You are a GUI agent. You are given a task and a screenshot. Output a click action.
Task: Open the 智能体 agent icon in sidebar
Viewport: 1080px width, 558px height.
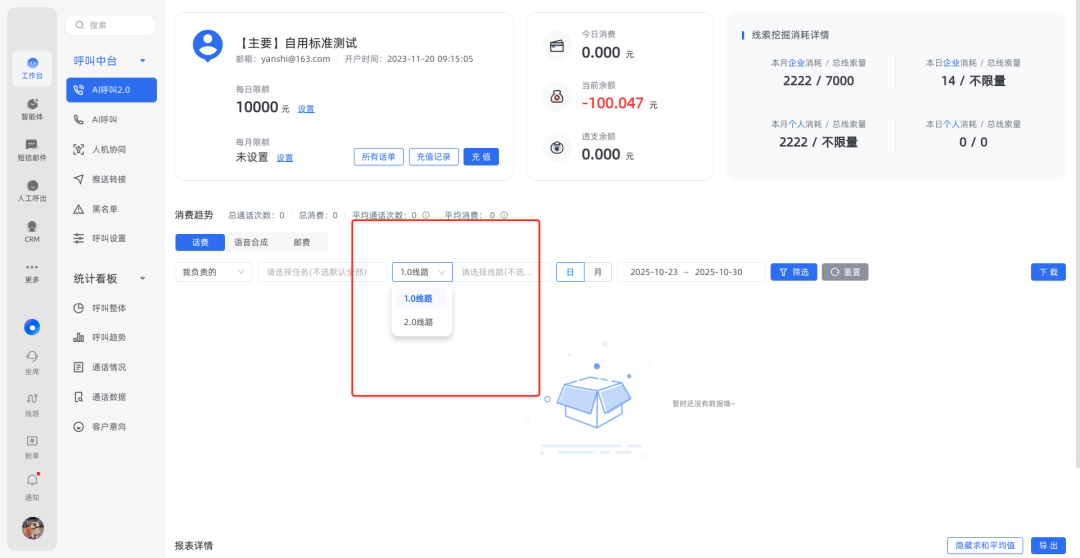coord(32,108)
